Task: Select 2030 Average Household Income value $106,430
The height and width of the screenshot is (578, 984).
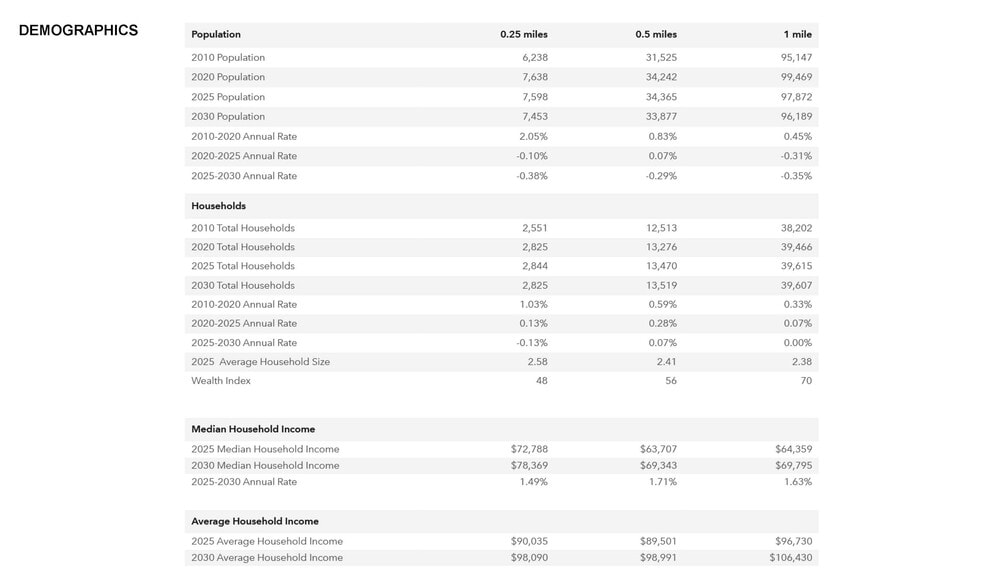Action: click(x=791, y=557)
